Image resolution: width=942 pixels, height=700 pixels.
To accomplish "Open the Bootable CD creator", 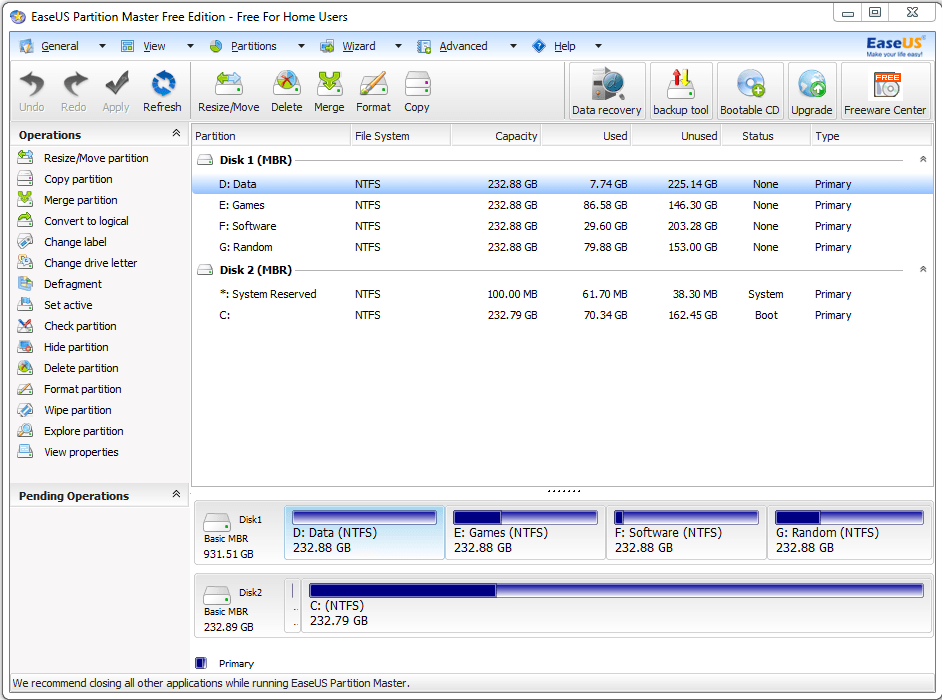I will (750, 90).
